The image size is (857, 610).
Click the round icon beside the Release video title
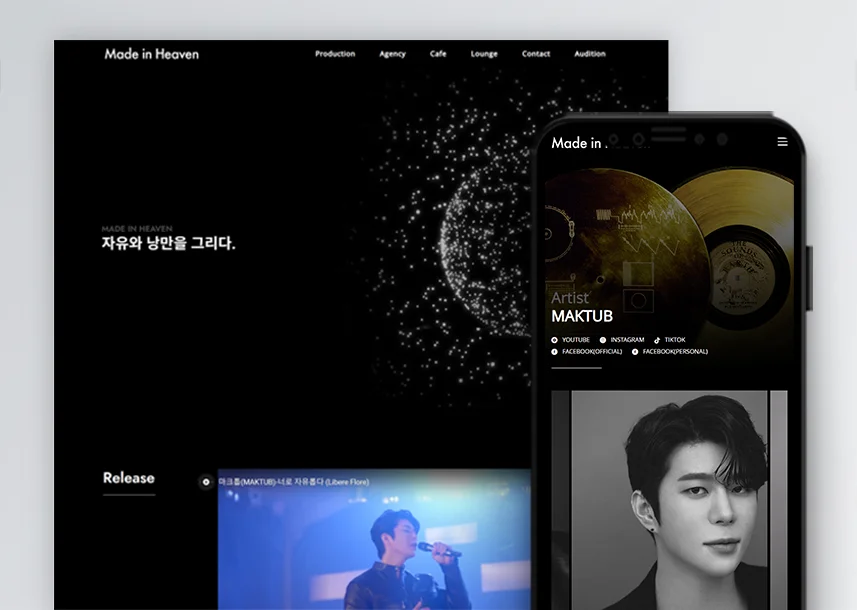tap(206, 482)
